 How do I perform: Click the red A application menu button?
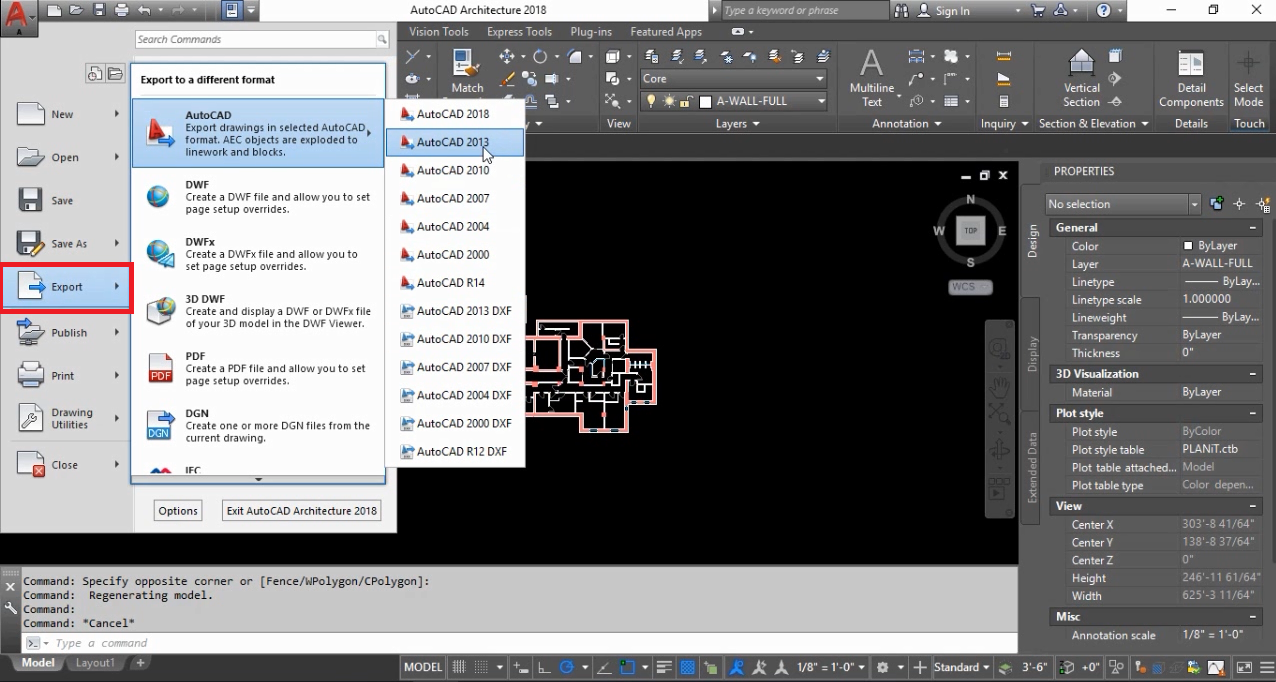click(x=19, y=18)
